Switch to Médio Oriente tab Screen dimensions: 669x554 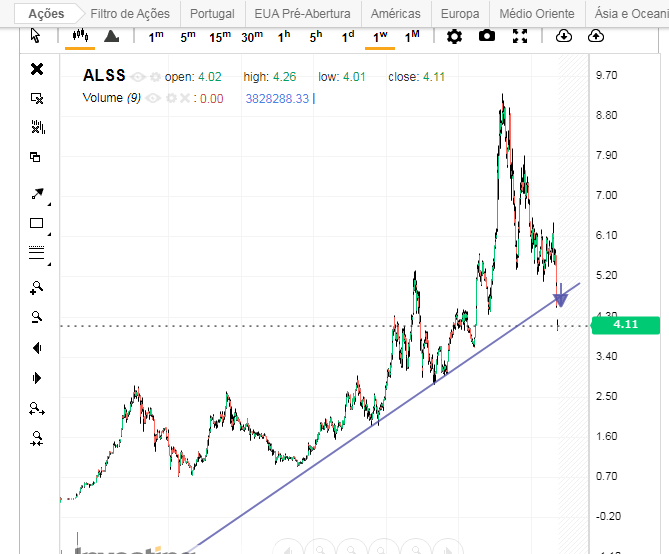click(537, 14)
